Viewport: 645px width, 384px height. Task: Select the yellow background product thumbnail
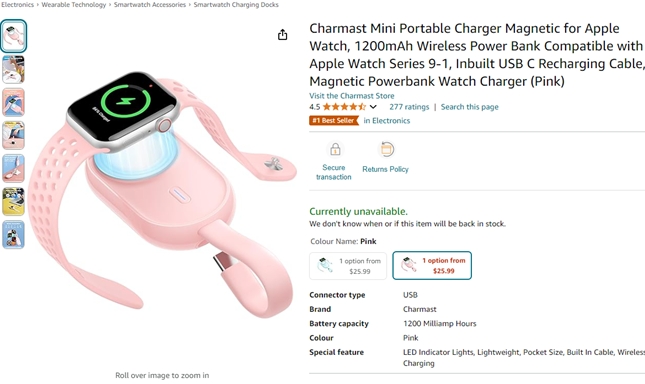point(14,201)
